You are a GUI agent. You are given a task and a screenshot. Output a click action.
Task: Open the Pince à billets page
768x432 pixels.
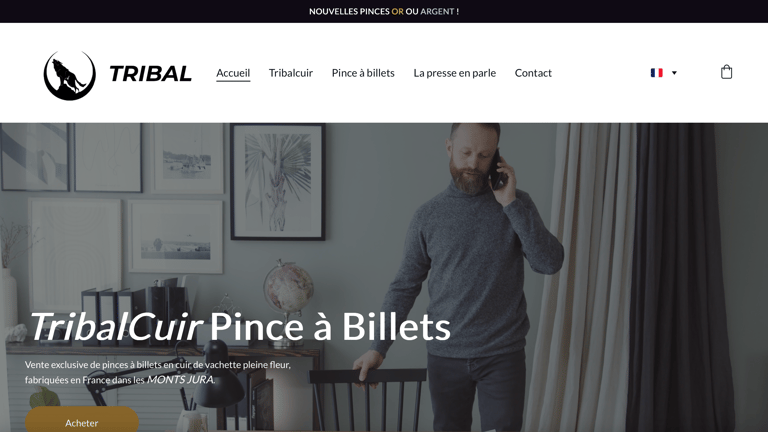[x=363, y=72]
